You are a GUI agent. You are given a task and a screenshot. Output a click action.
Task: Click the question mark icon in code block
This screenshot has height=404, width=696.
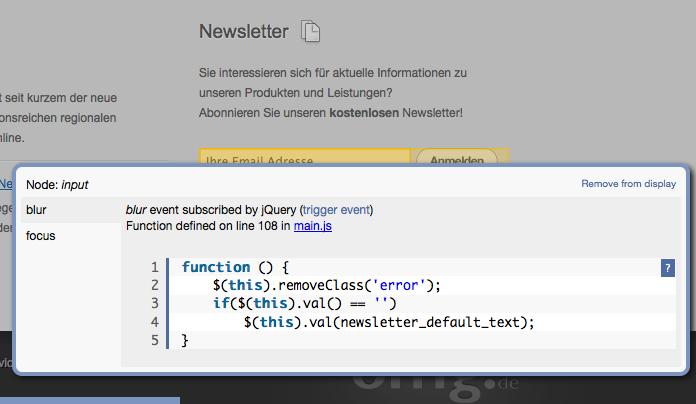tap(668, 267)
